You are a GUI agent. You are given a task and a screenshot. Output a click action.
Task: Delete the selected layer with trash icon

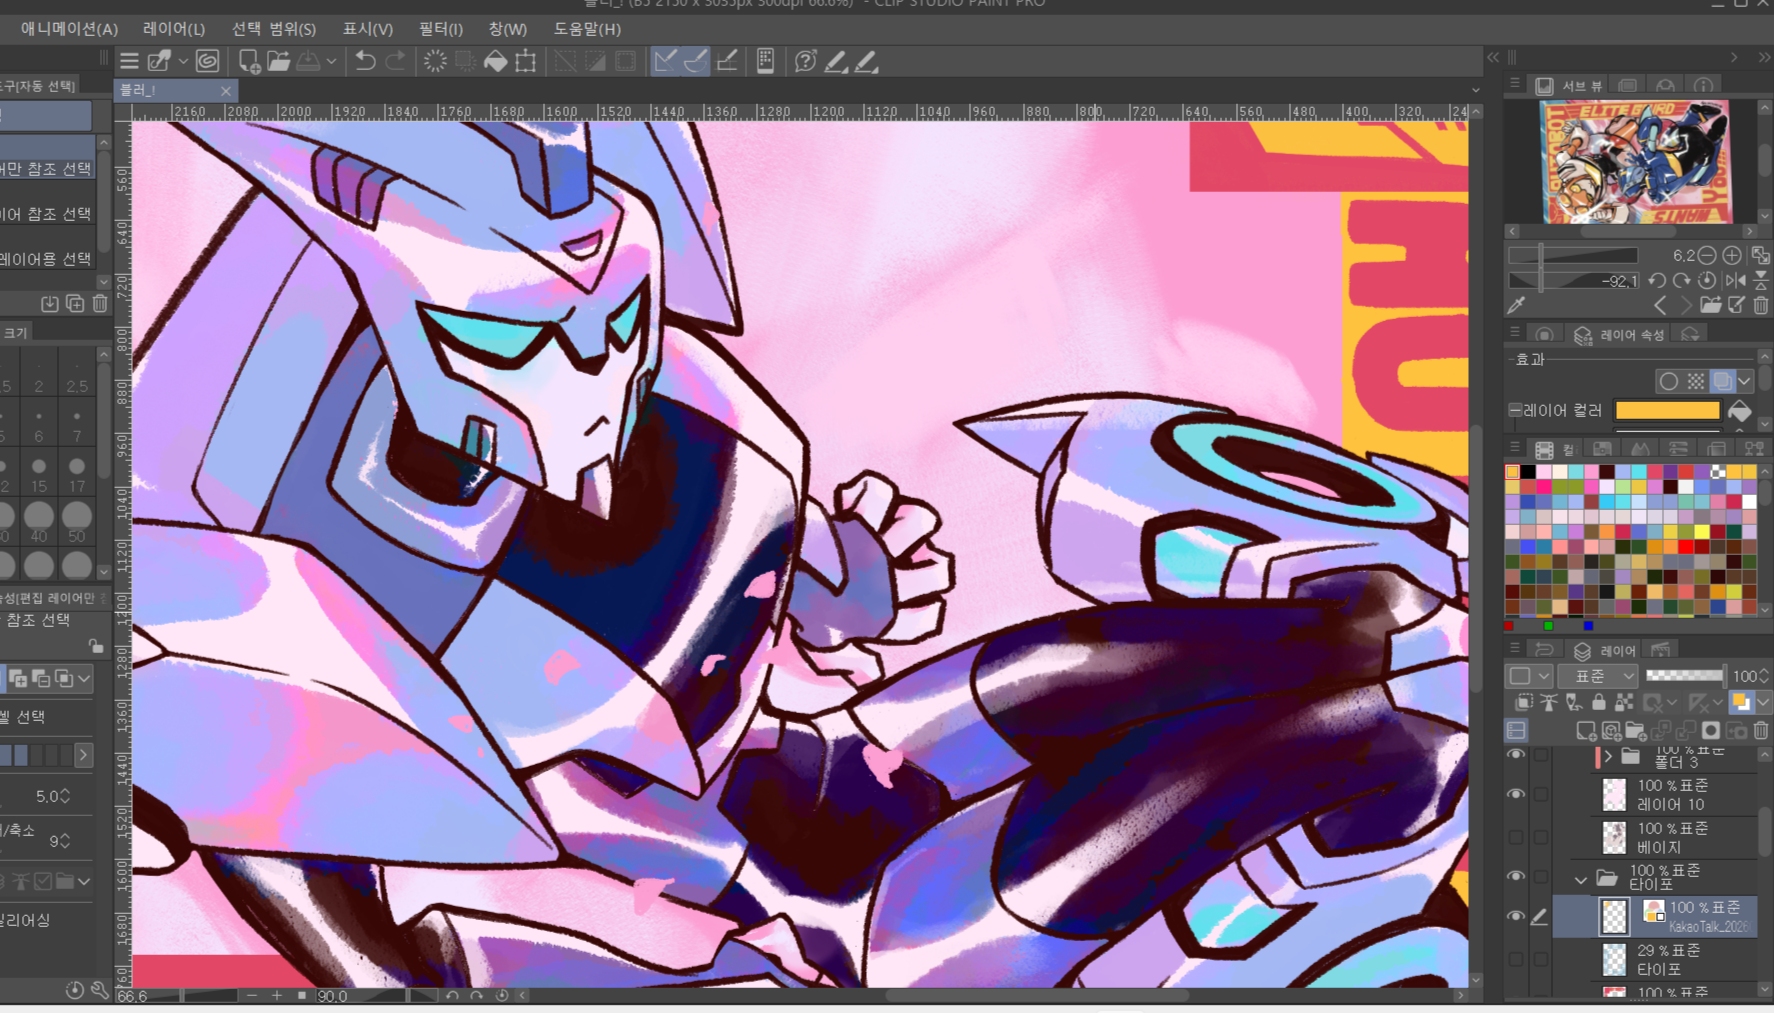pos(1761,731)
